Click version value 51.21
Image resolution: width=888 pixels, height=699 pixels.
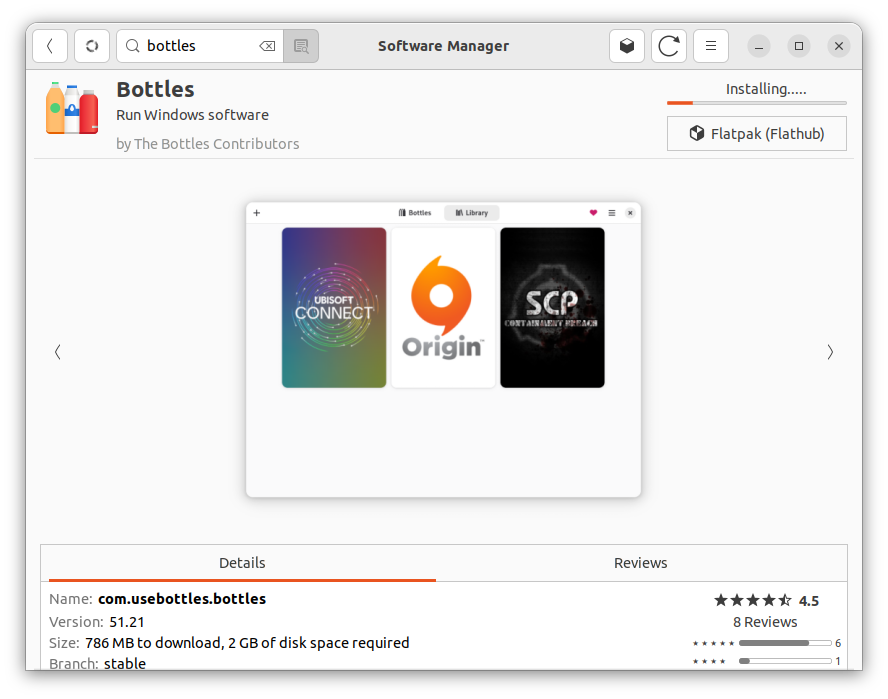coord(127,622)
